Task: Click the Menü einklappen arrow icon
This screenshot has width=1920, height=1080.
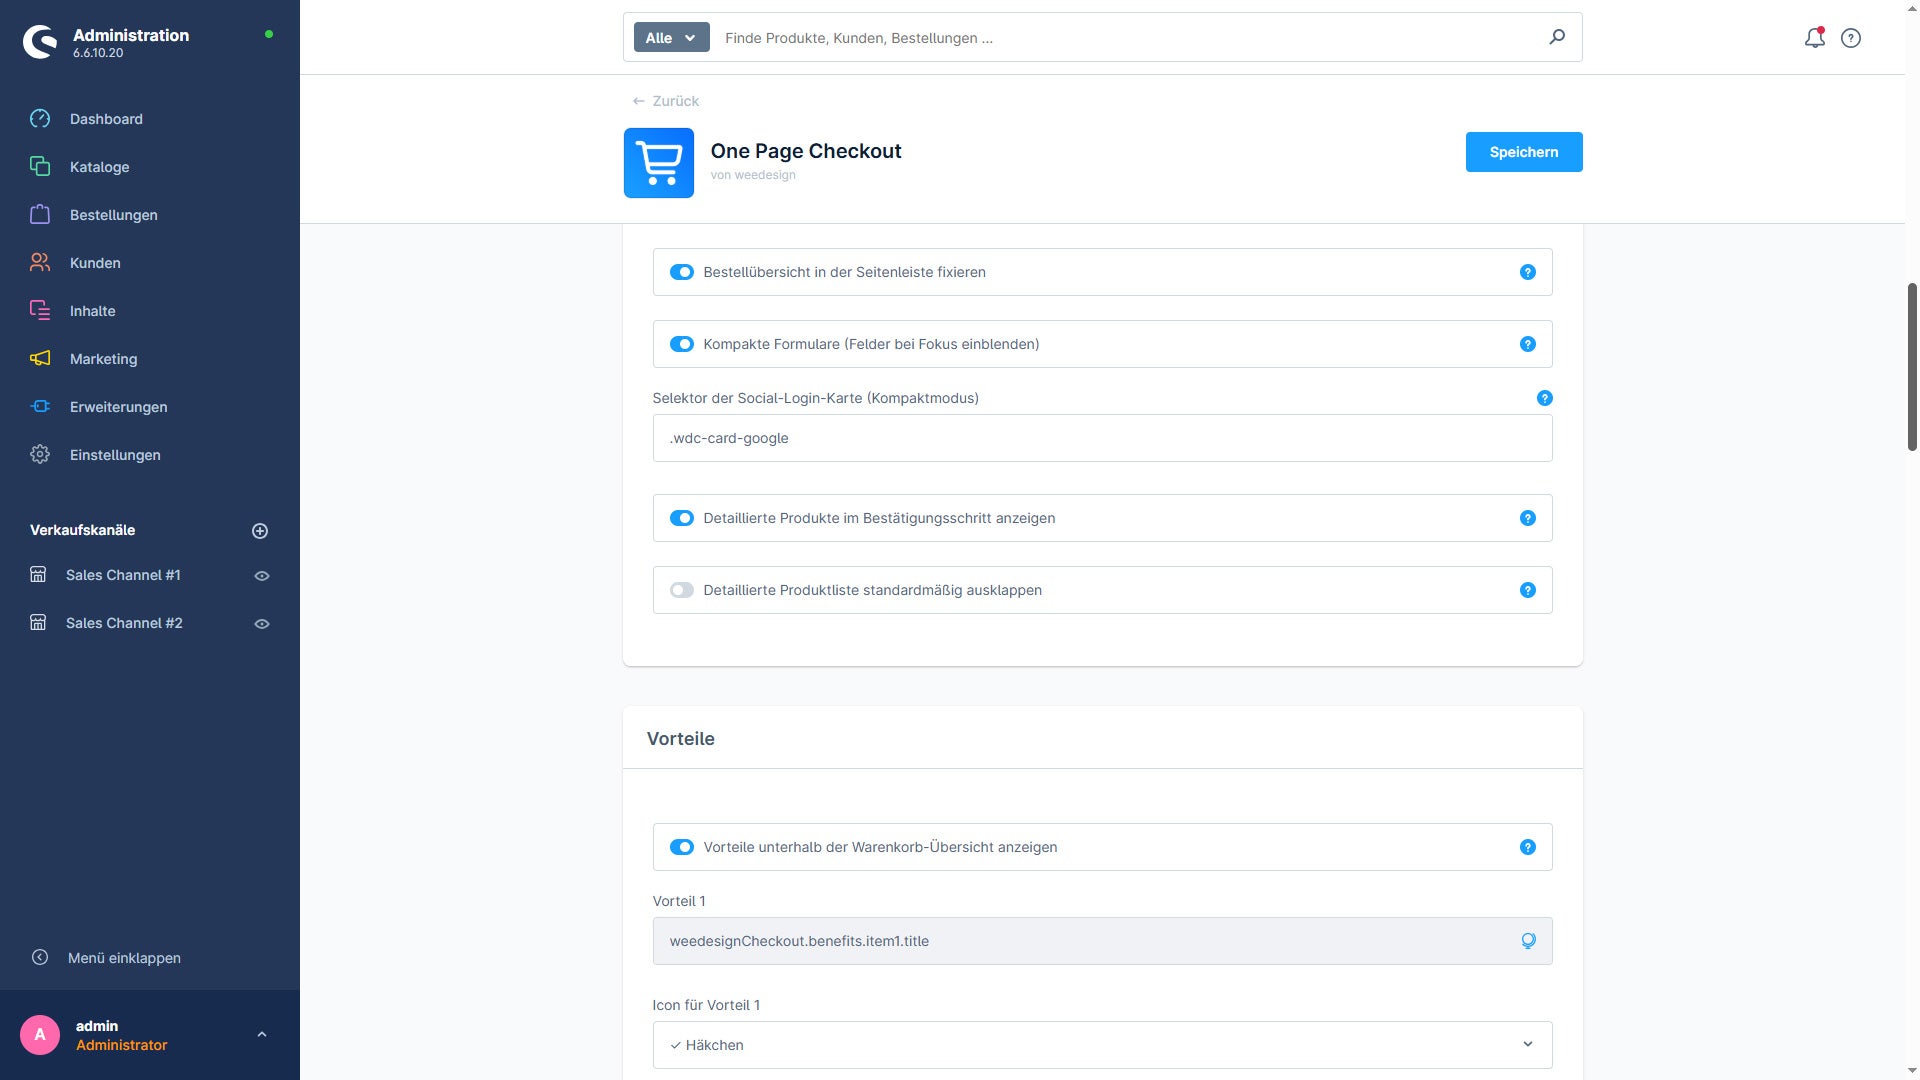Action: [x=40, y=957]
